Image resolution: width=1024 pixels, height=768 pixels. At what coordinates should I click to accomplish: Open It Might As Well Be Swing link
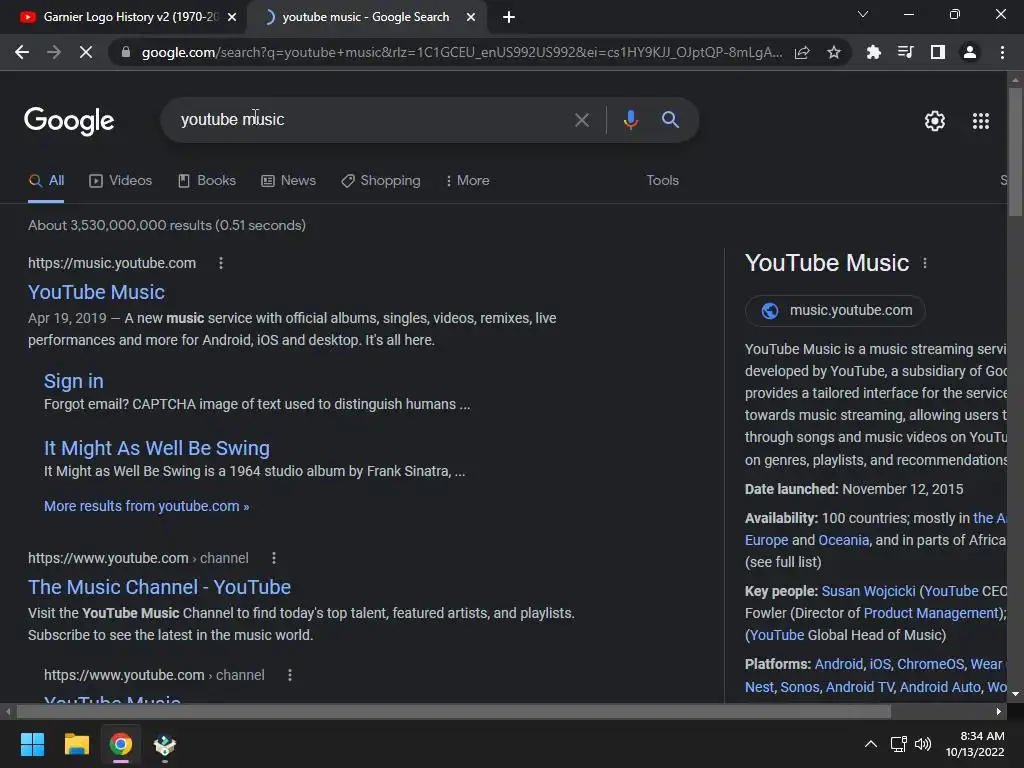click(x=156, y=448)
